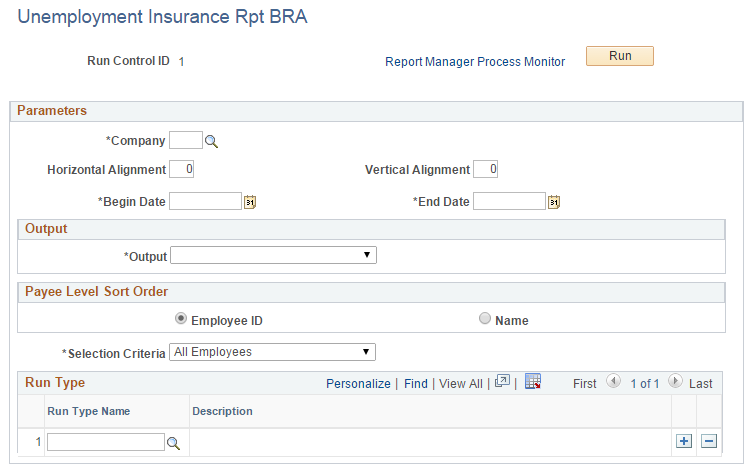Screen dimensions: 754x469
Task: Click Find in Run Type grid
Action: (x=415, y=384)
